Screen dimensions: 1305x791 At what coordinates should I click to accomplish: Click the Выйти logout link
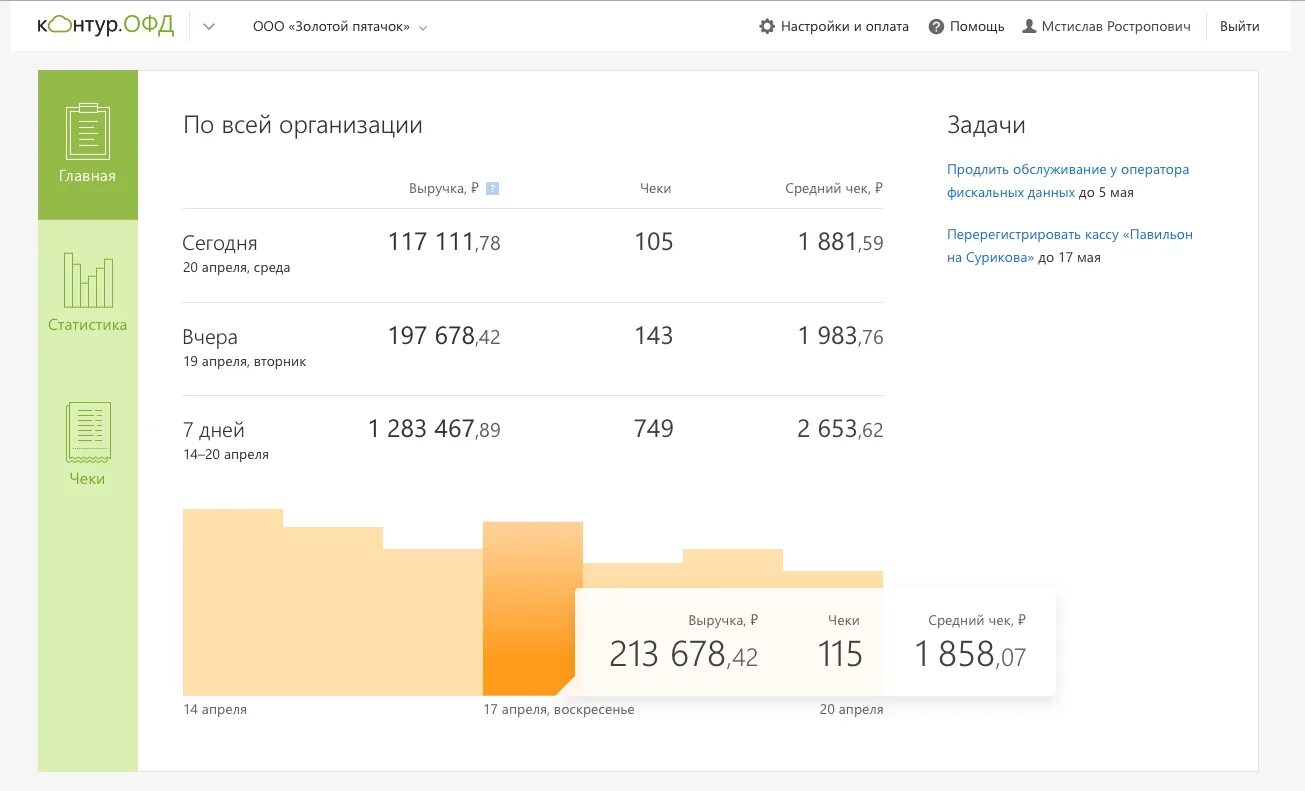(1239, 27)
